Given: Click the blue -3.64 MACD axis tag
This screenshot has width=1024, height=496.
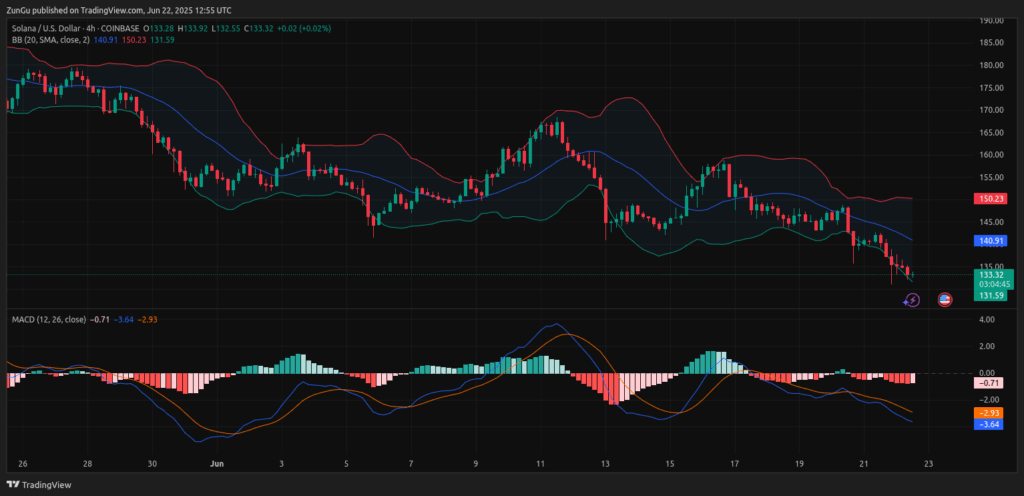Looking at the screenshot, I should pos(989,424).
